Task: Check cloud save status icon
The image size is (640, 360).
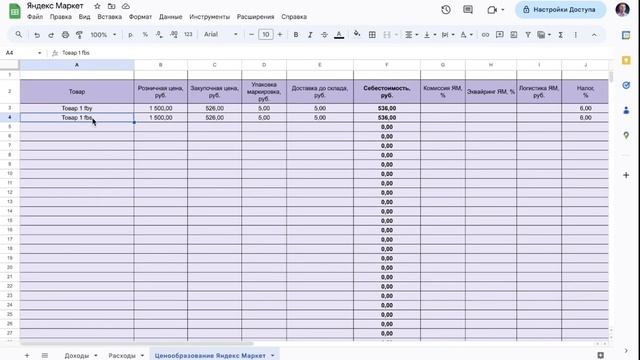Action: pos(126,6)
